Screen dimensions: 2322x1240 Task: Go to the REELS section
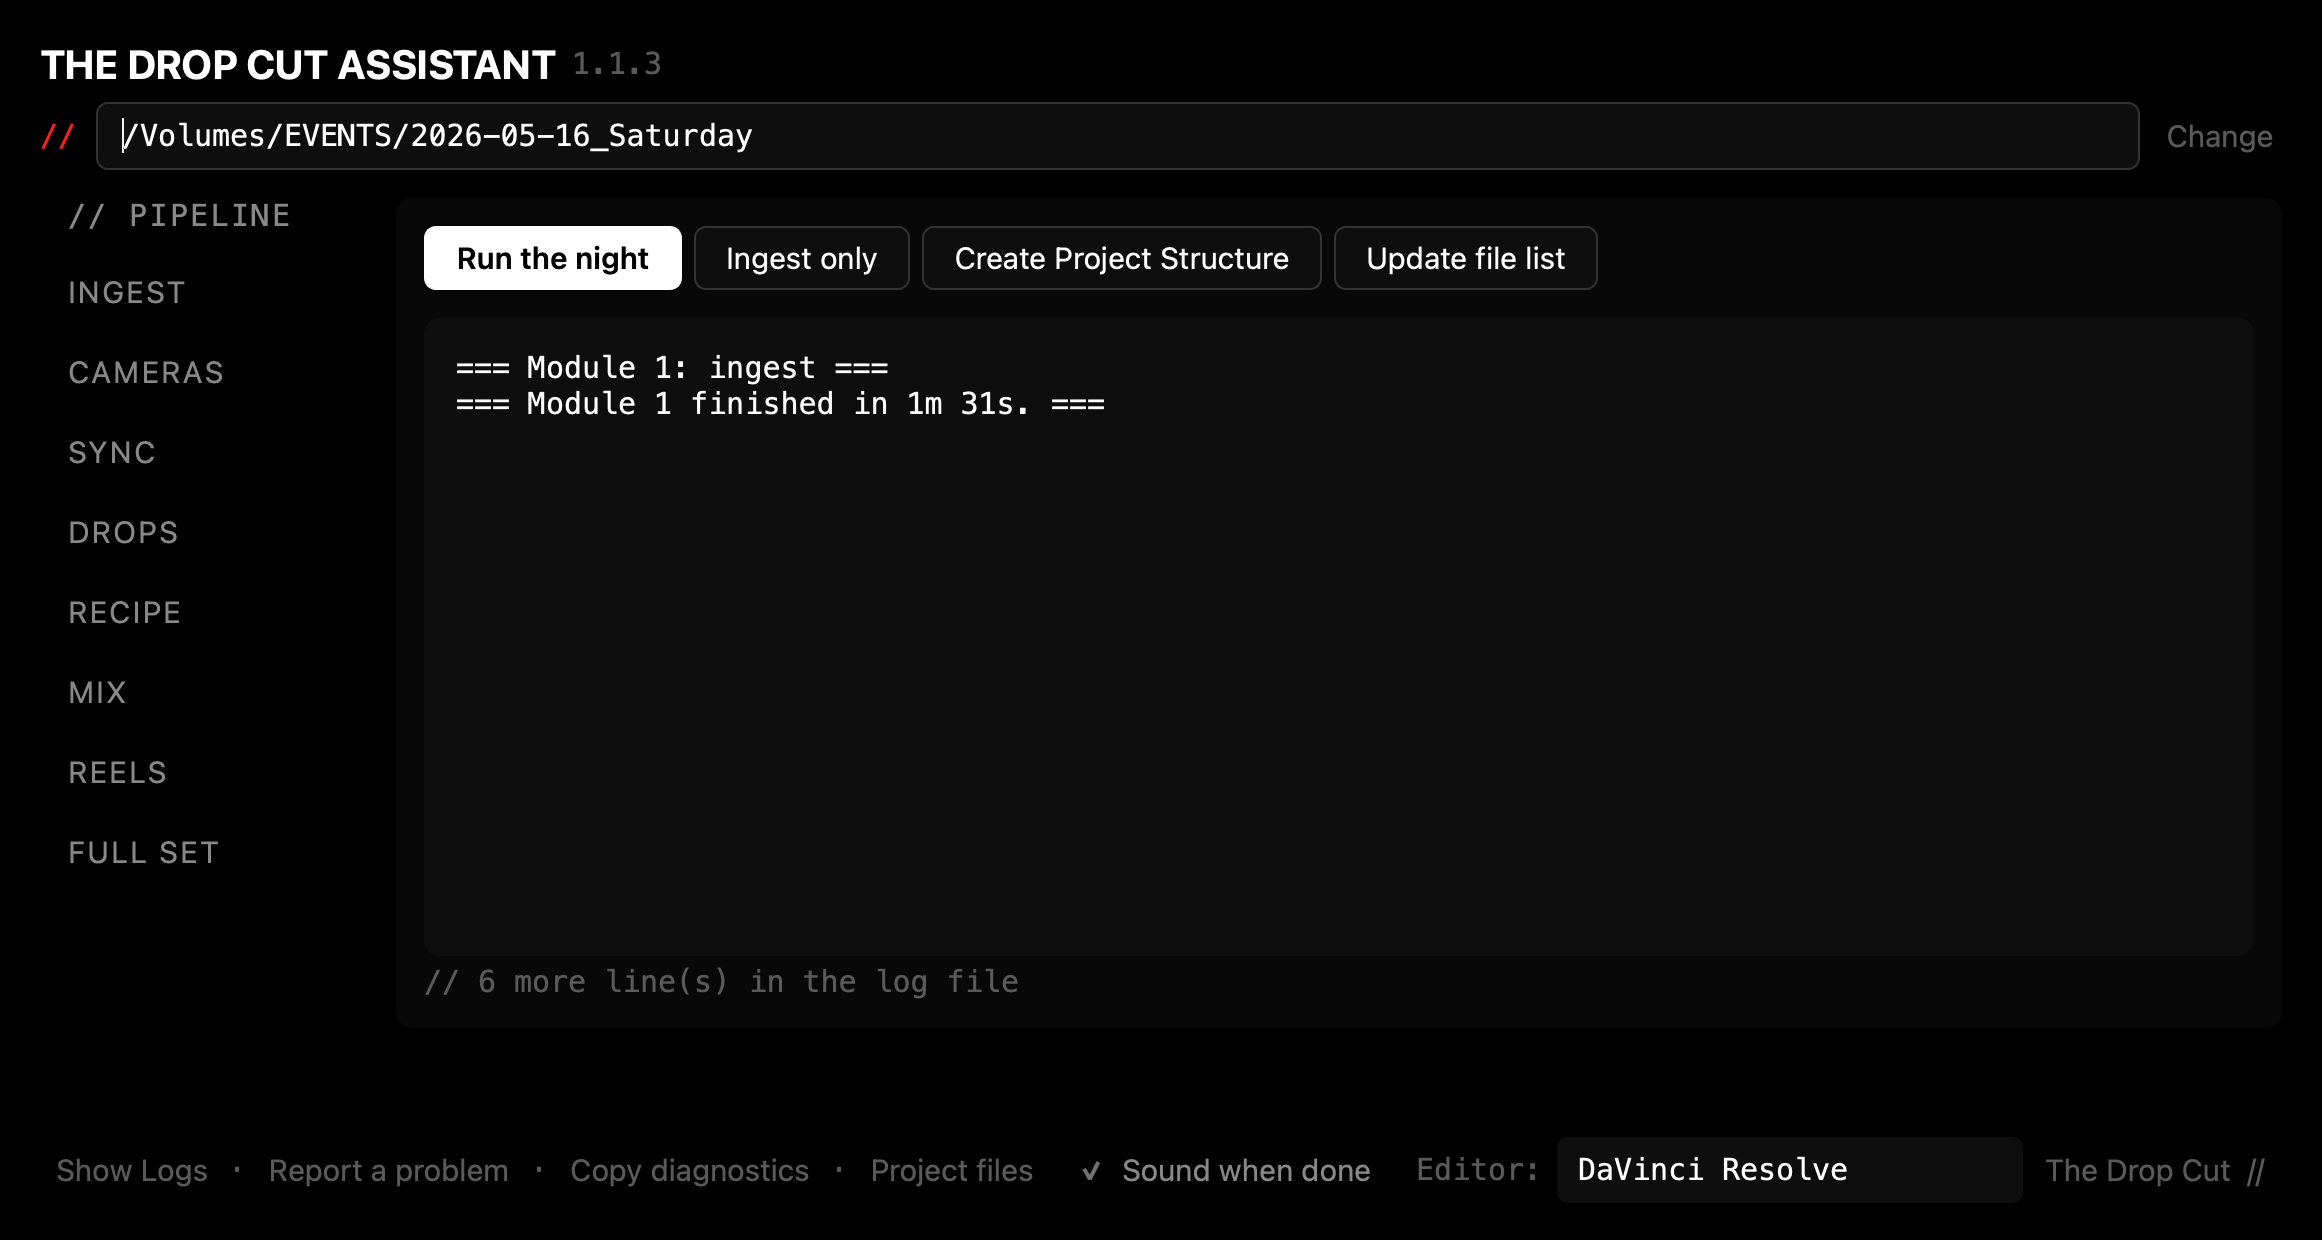[117, 772]
